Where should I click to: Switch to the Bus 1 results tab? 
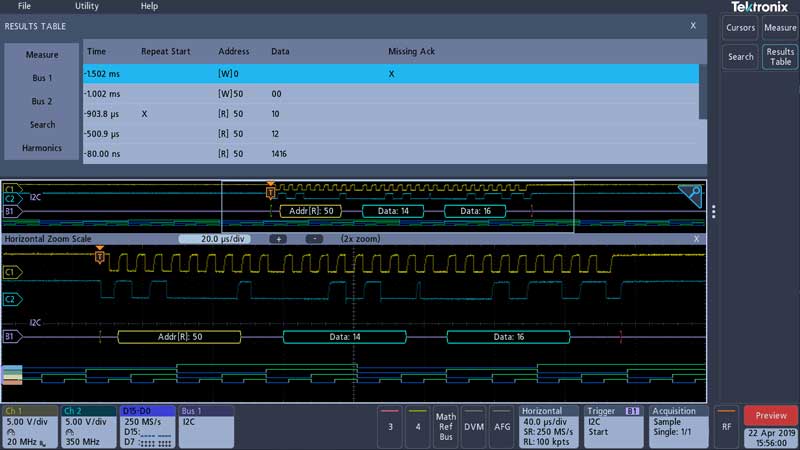tap(42, 78)
